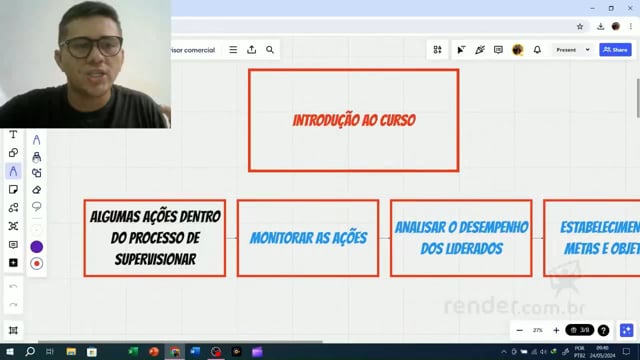Viewport: 640px width, 360px height.
Task: Search the board with magnifier icon
Action: 270,50
